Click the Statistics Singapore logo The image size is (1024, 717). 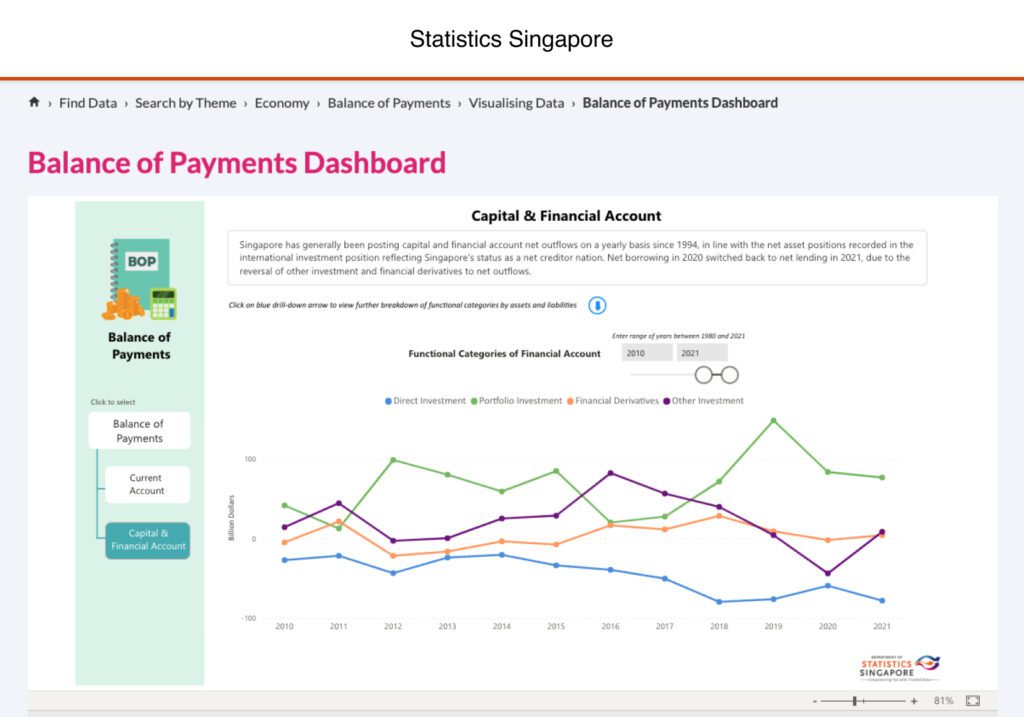point(899,667)
